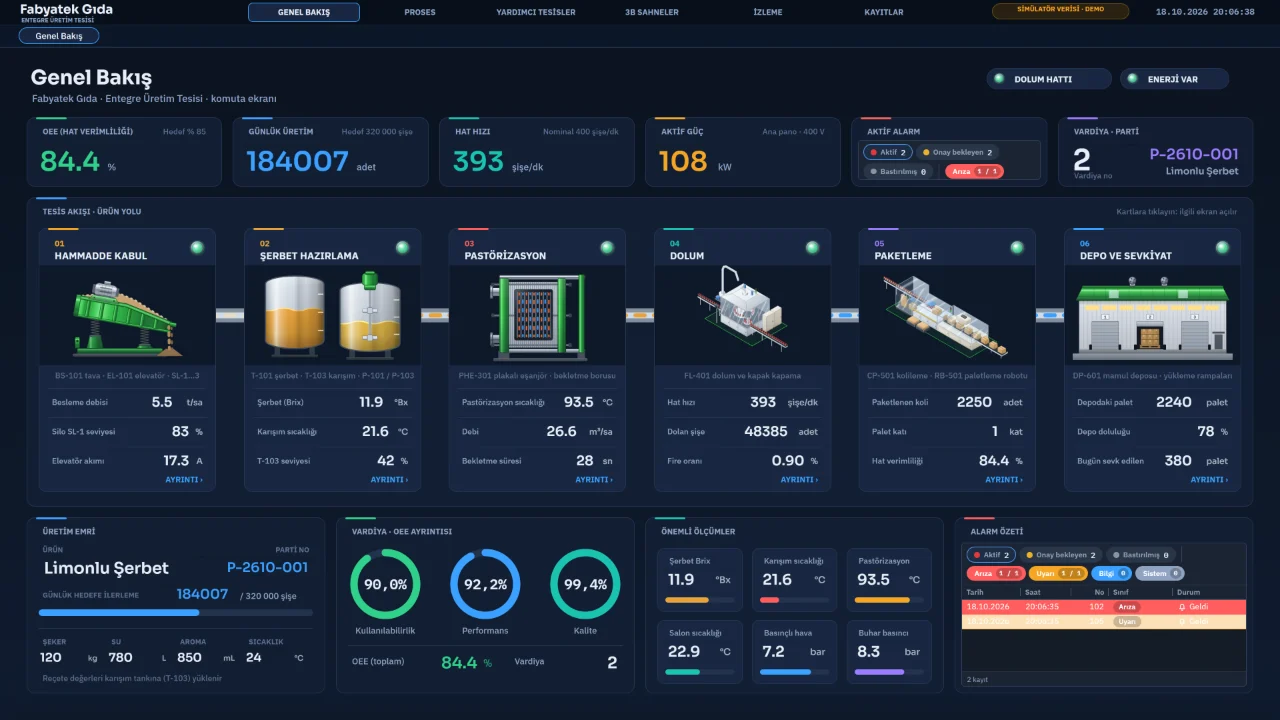The image size is (1280, 720).
Task: Open the Depo ve Sevkiyat warehouse illustration
Action: click(x=1152, y=316)
